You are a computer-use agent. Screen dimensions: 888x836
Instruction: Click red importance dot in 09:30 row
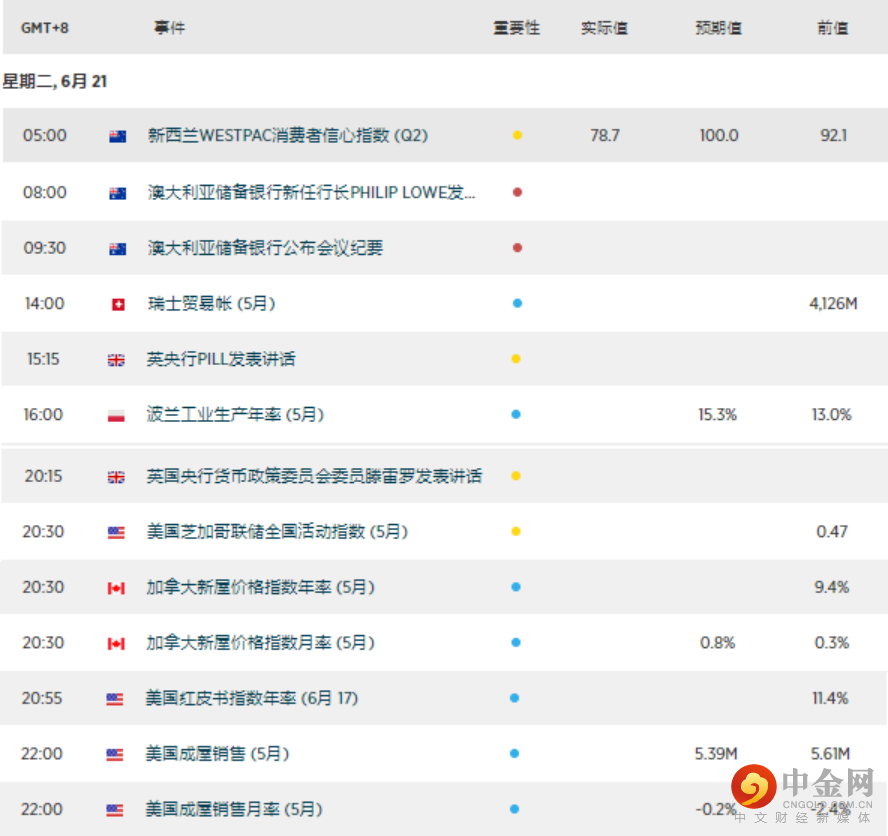(x=517, y=248)
